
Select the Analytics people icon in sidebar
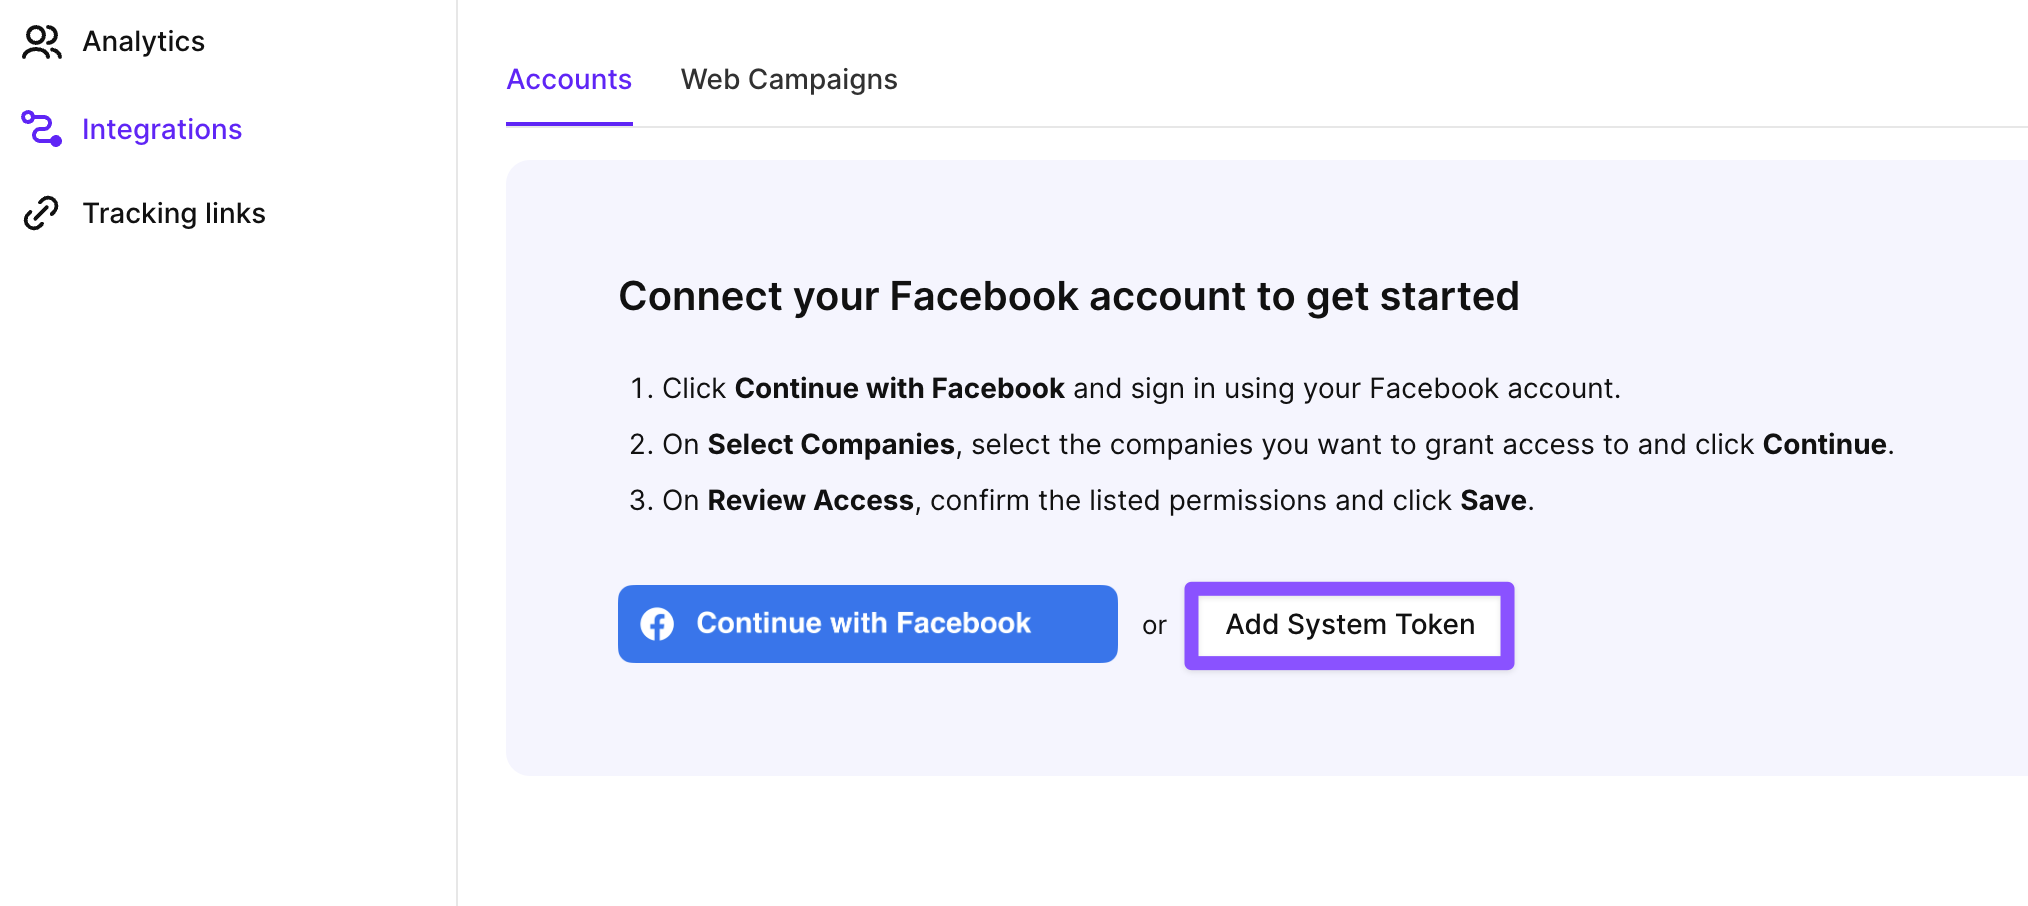coord(40,41)
